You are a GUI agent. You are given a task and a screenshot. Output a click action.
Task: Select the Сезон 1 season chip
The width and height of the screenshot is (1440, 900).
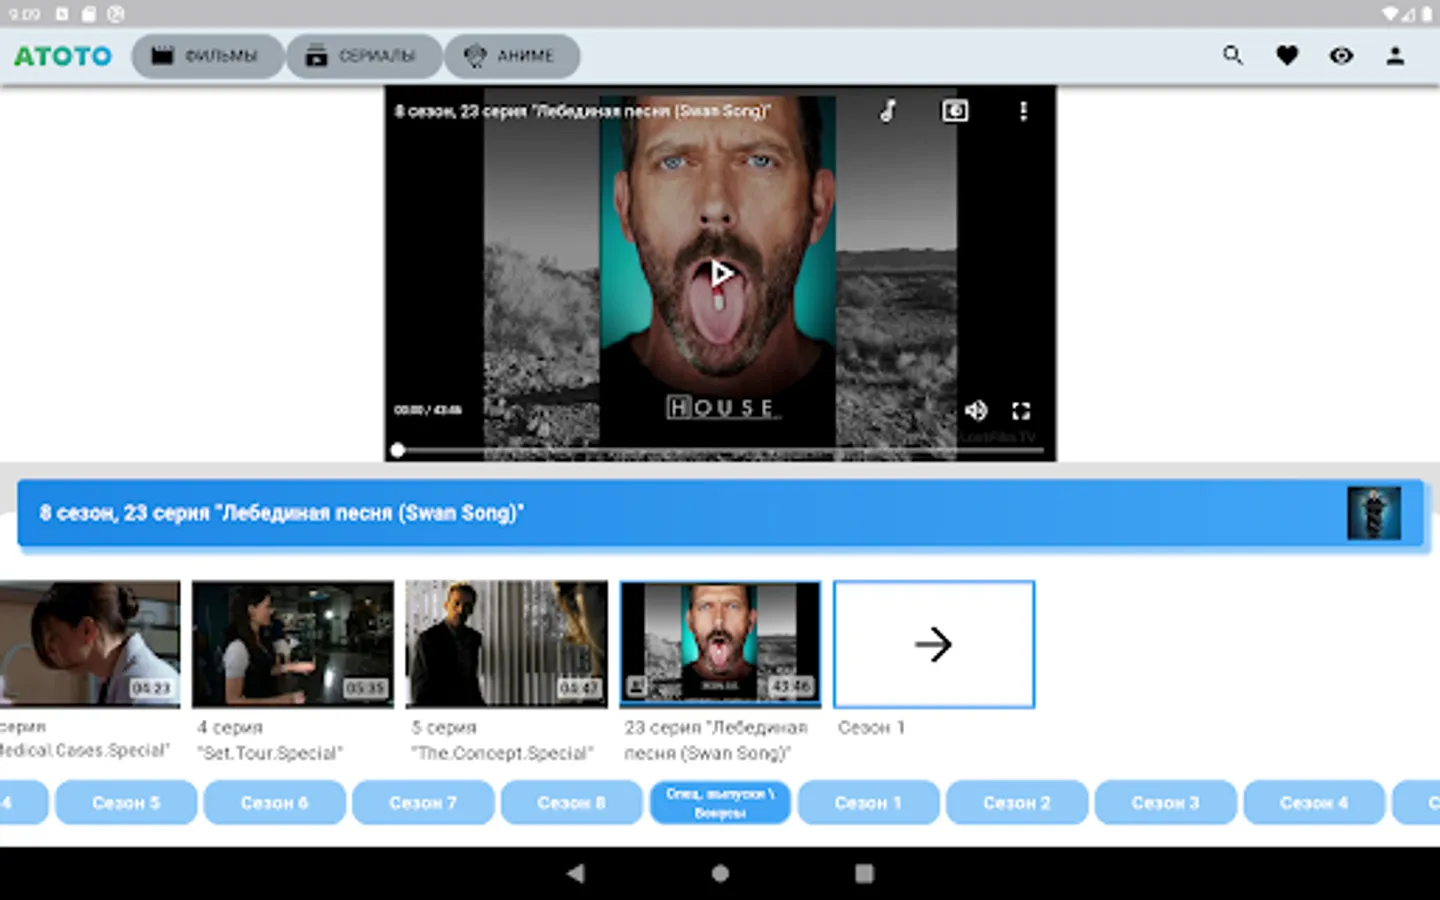[x=868, y=803]
